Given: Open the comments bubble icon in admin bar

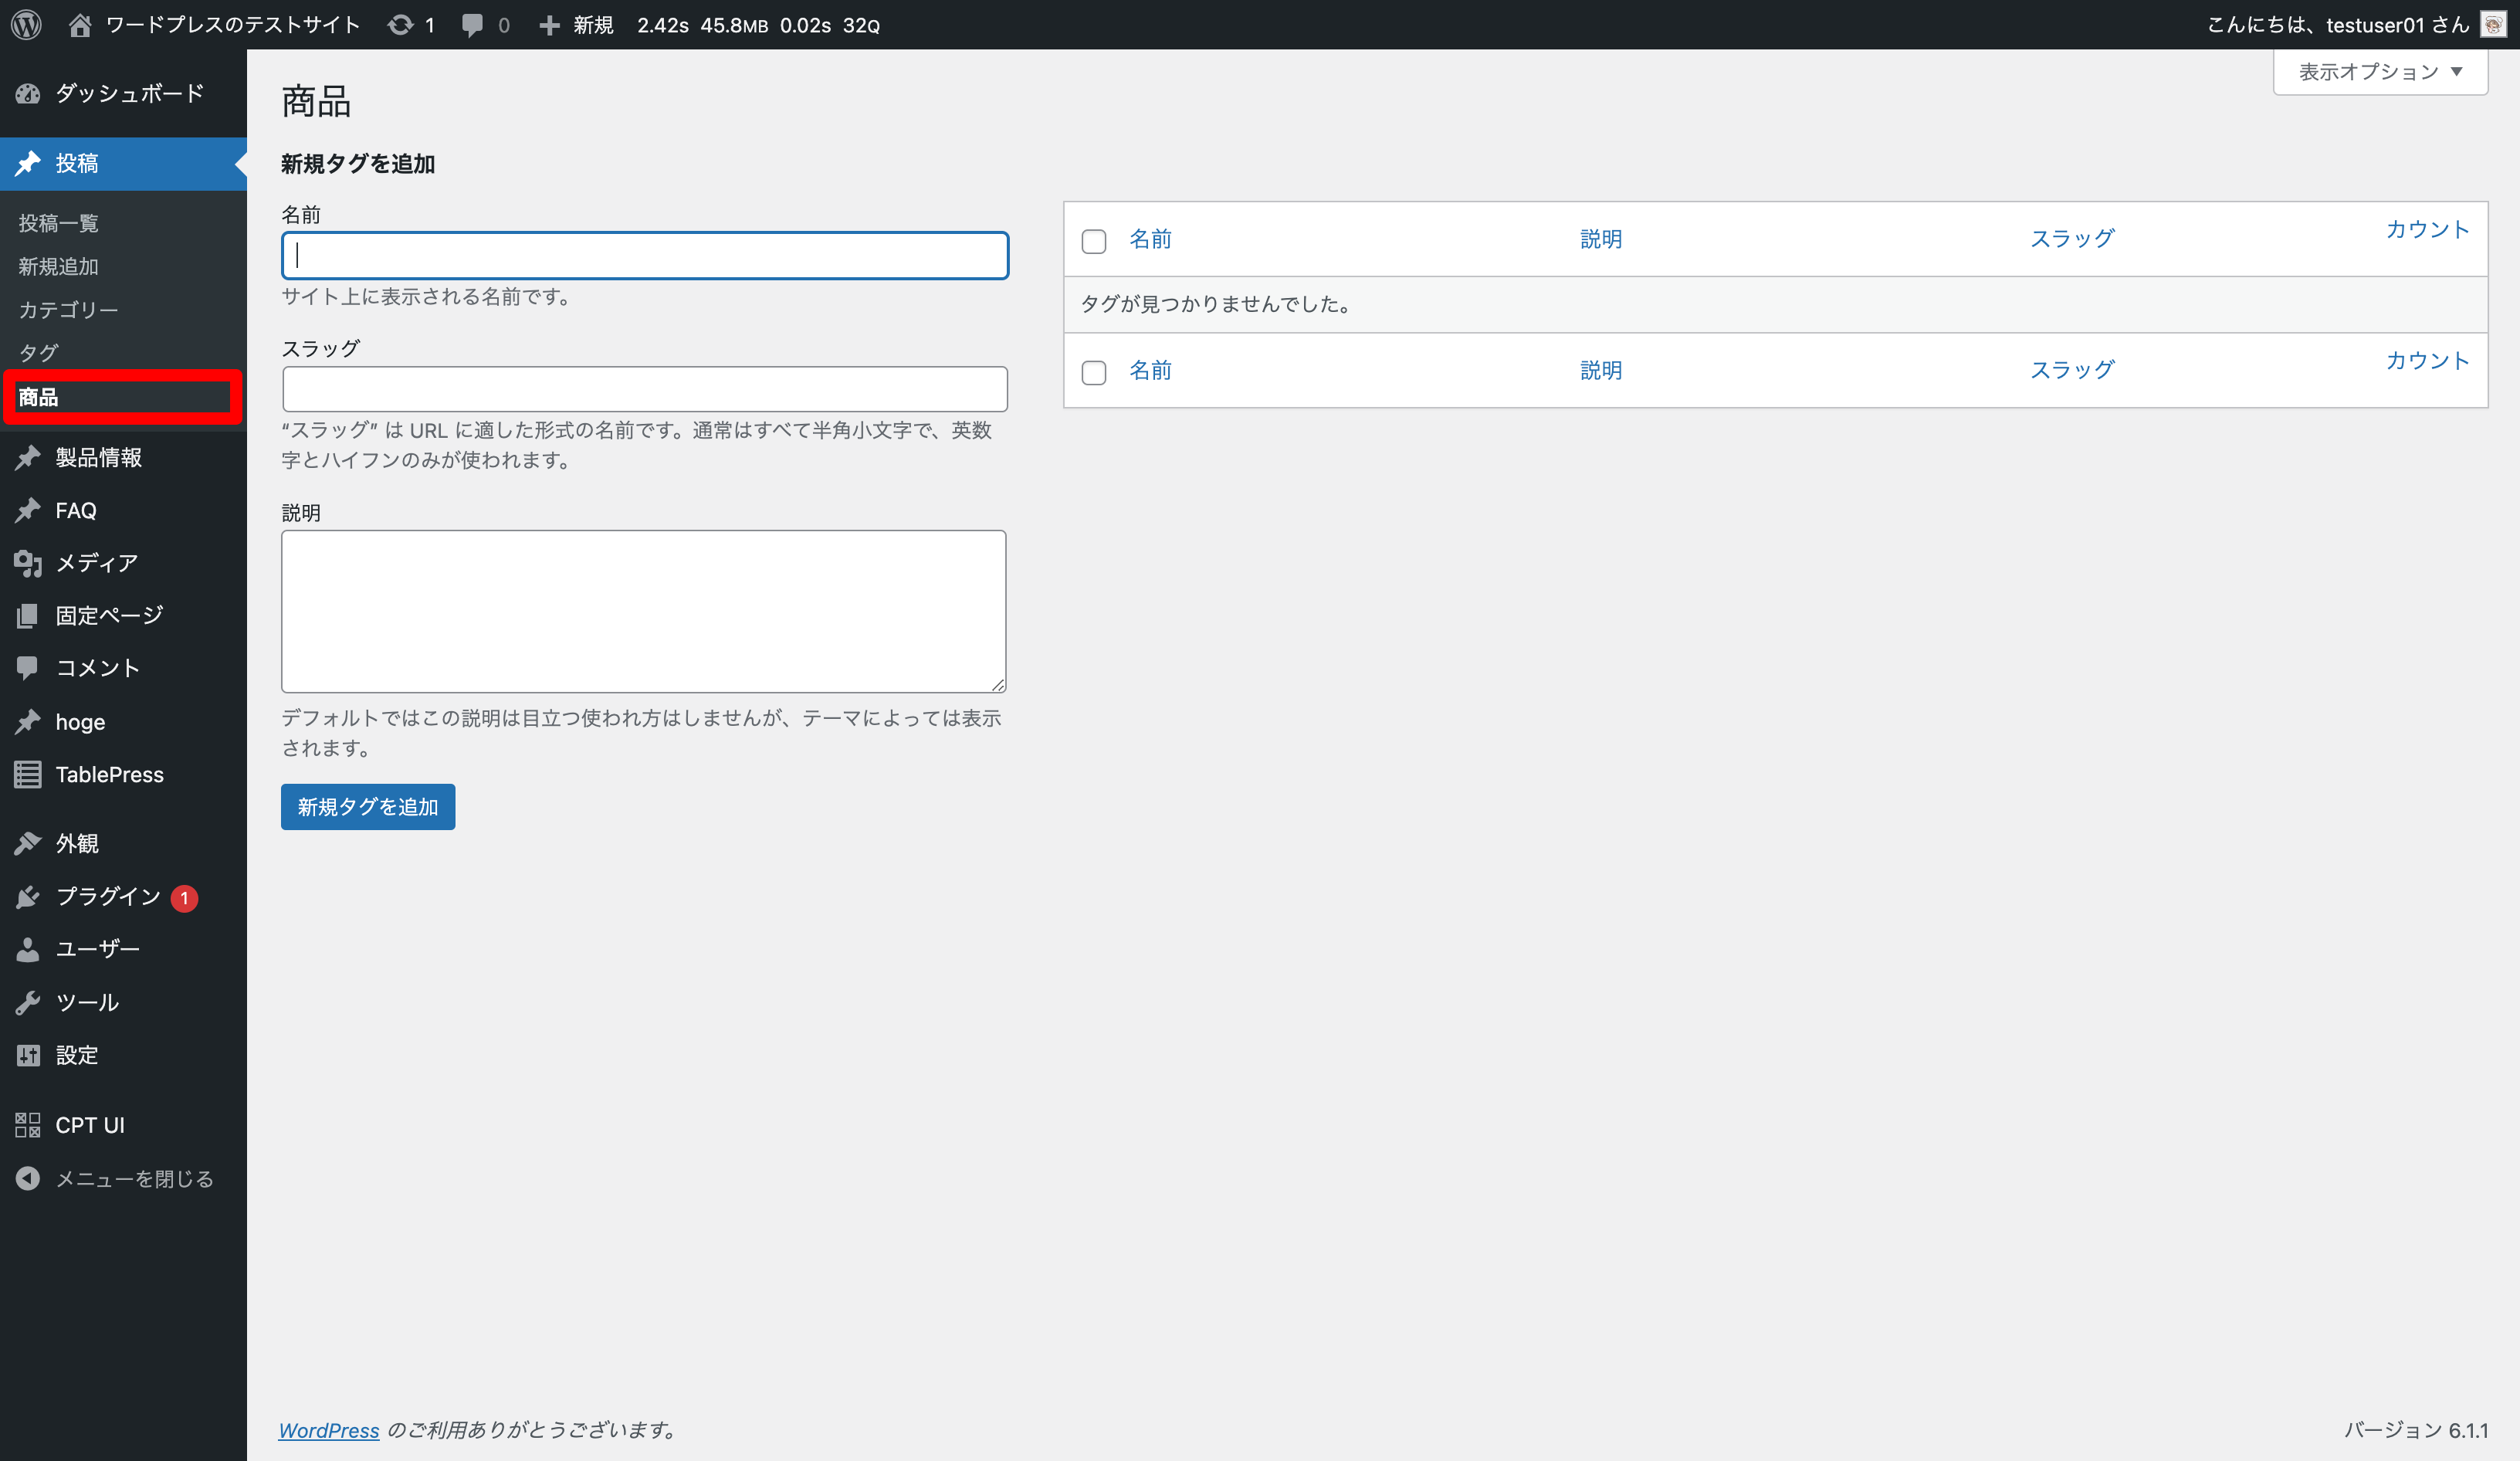Looking at the screenshot, I should coord(472,24).
